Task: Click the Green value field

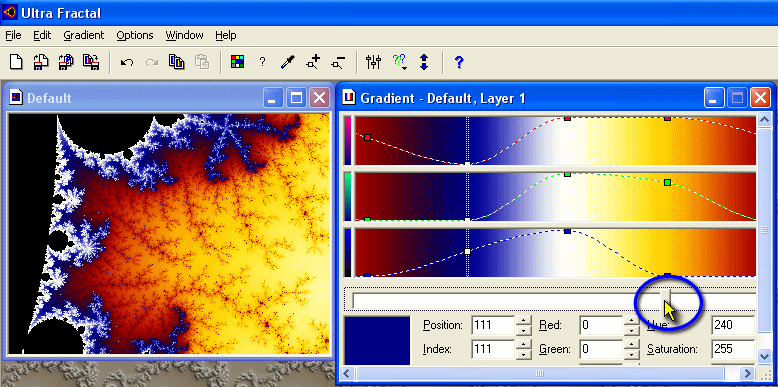Action: 601,349
